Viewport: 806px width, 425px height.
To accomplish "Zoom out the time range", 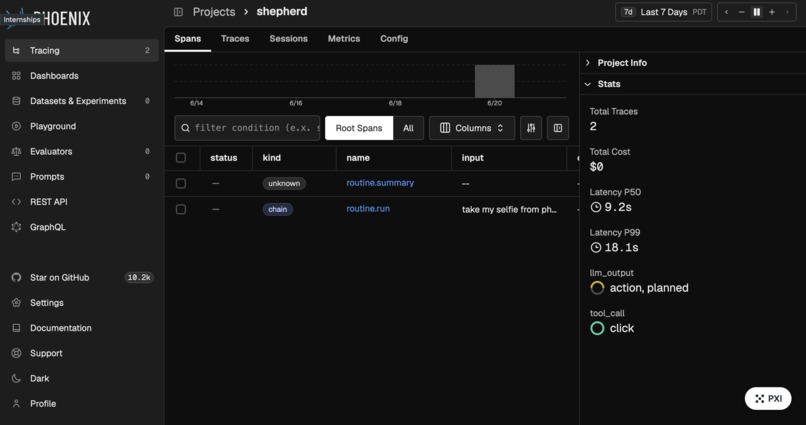I will 741,12.
